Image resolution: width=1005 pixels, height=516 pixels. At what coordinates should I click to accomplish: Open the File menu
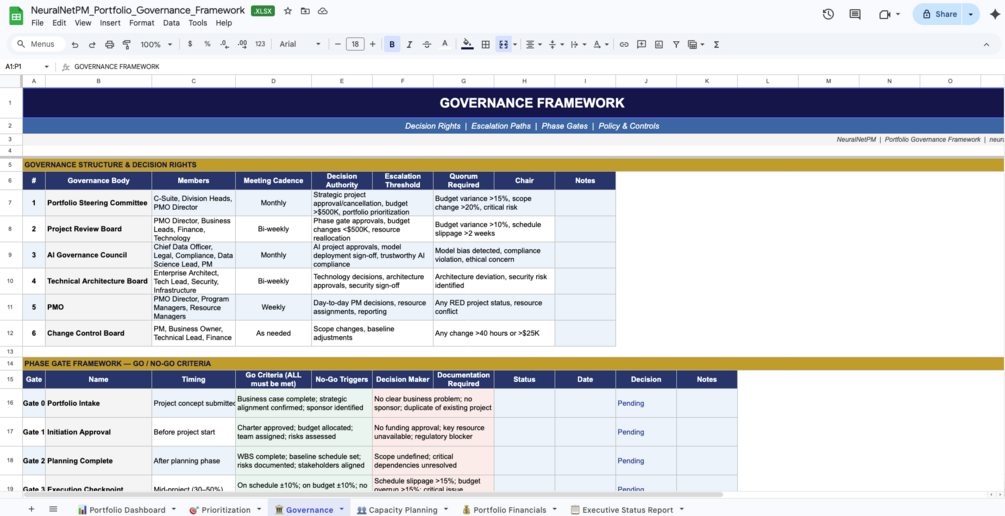click(x=37, y=23)
